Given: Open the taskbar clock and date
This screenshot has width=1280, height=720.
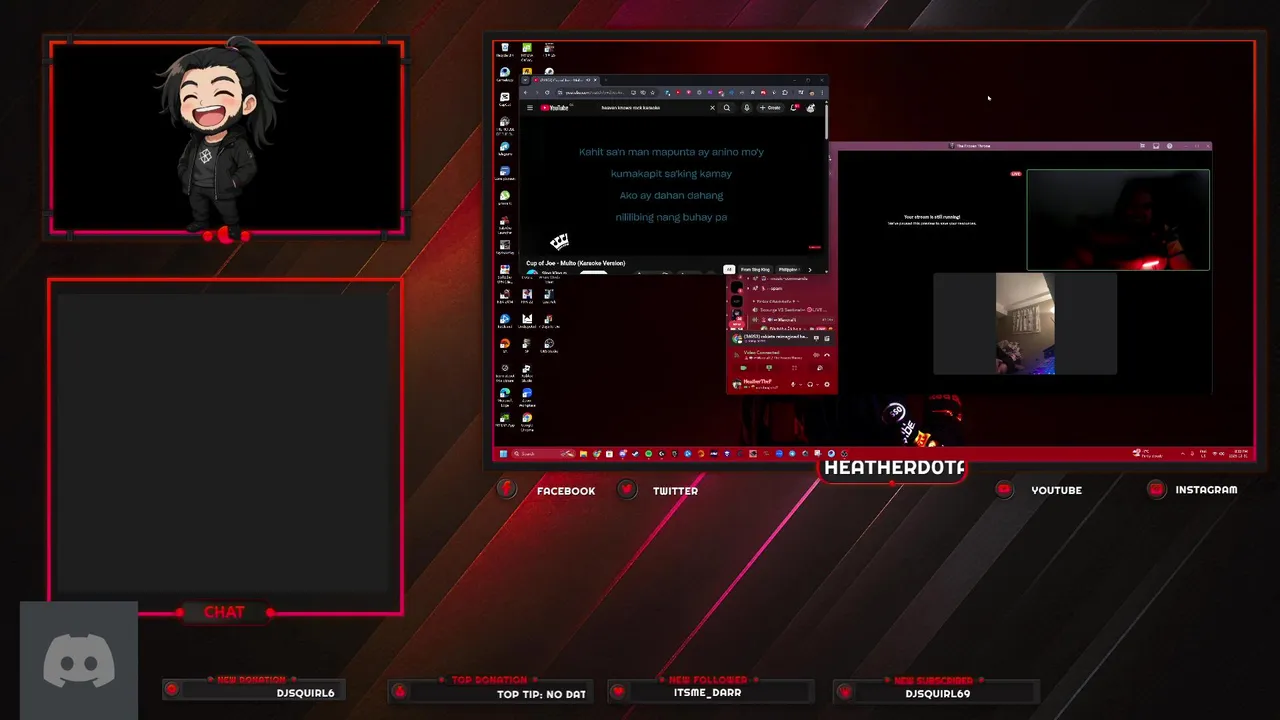Looking at the screenshot, I should click(x=1239, y=454).
